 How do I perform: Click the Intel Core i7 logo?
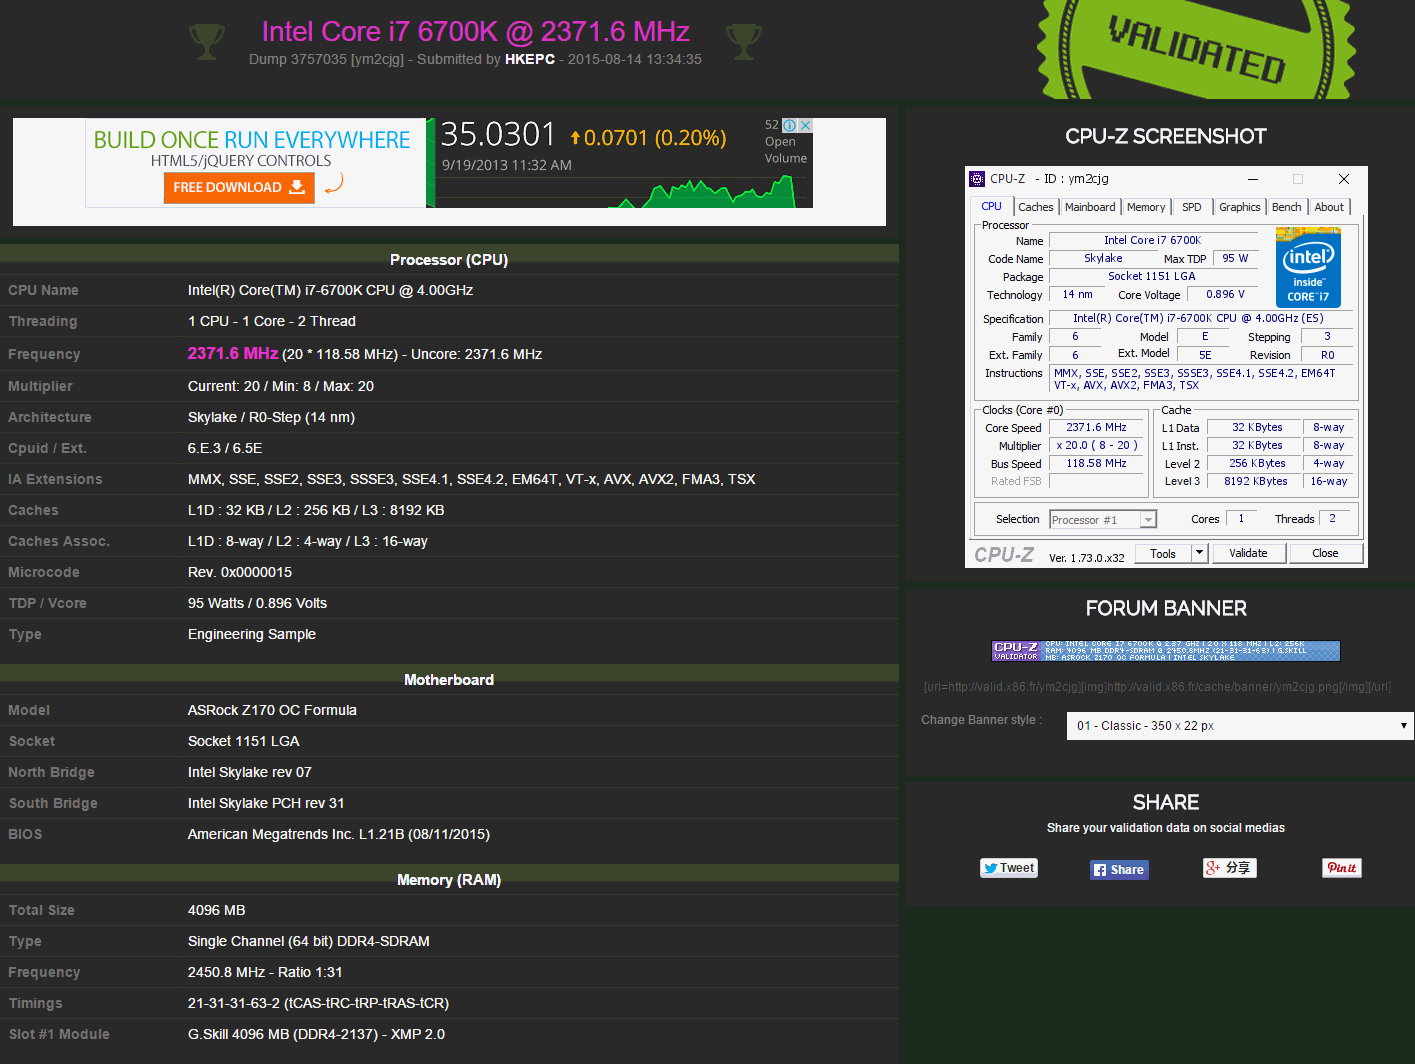pos(1308,268)
